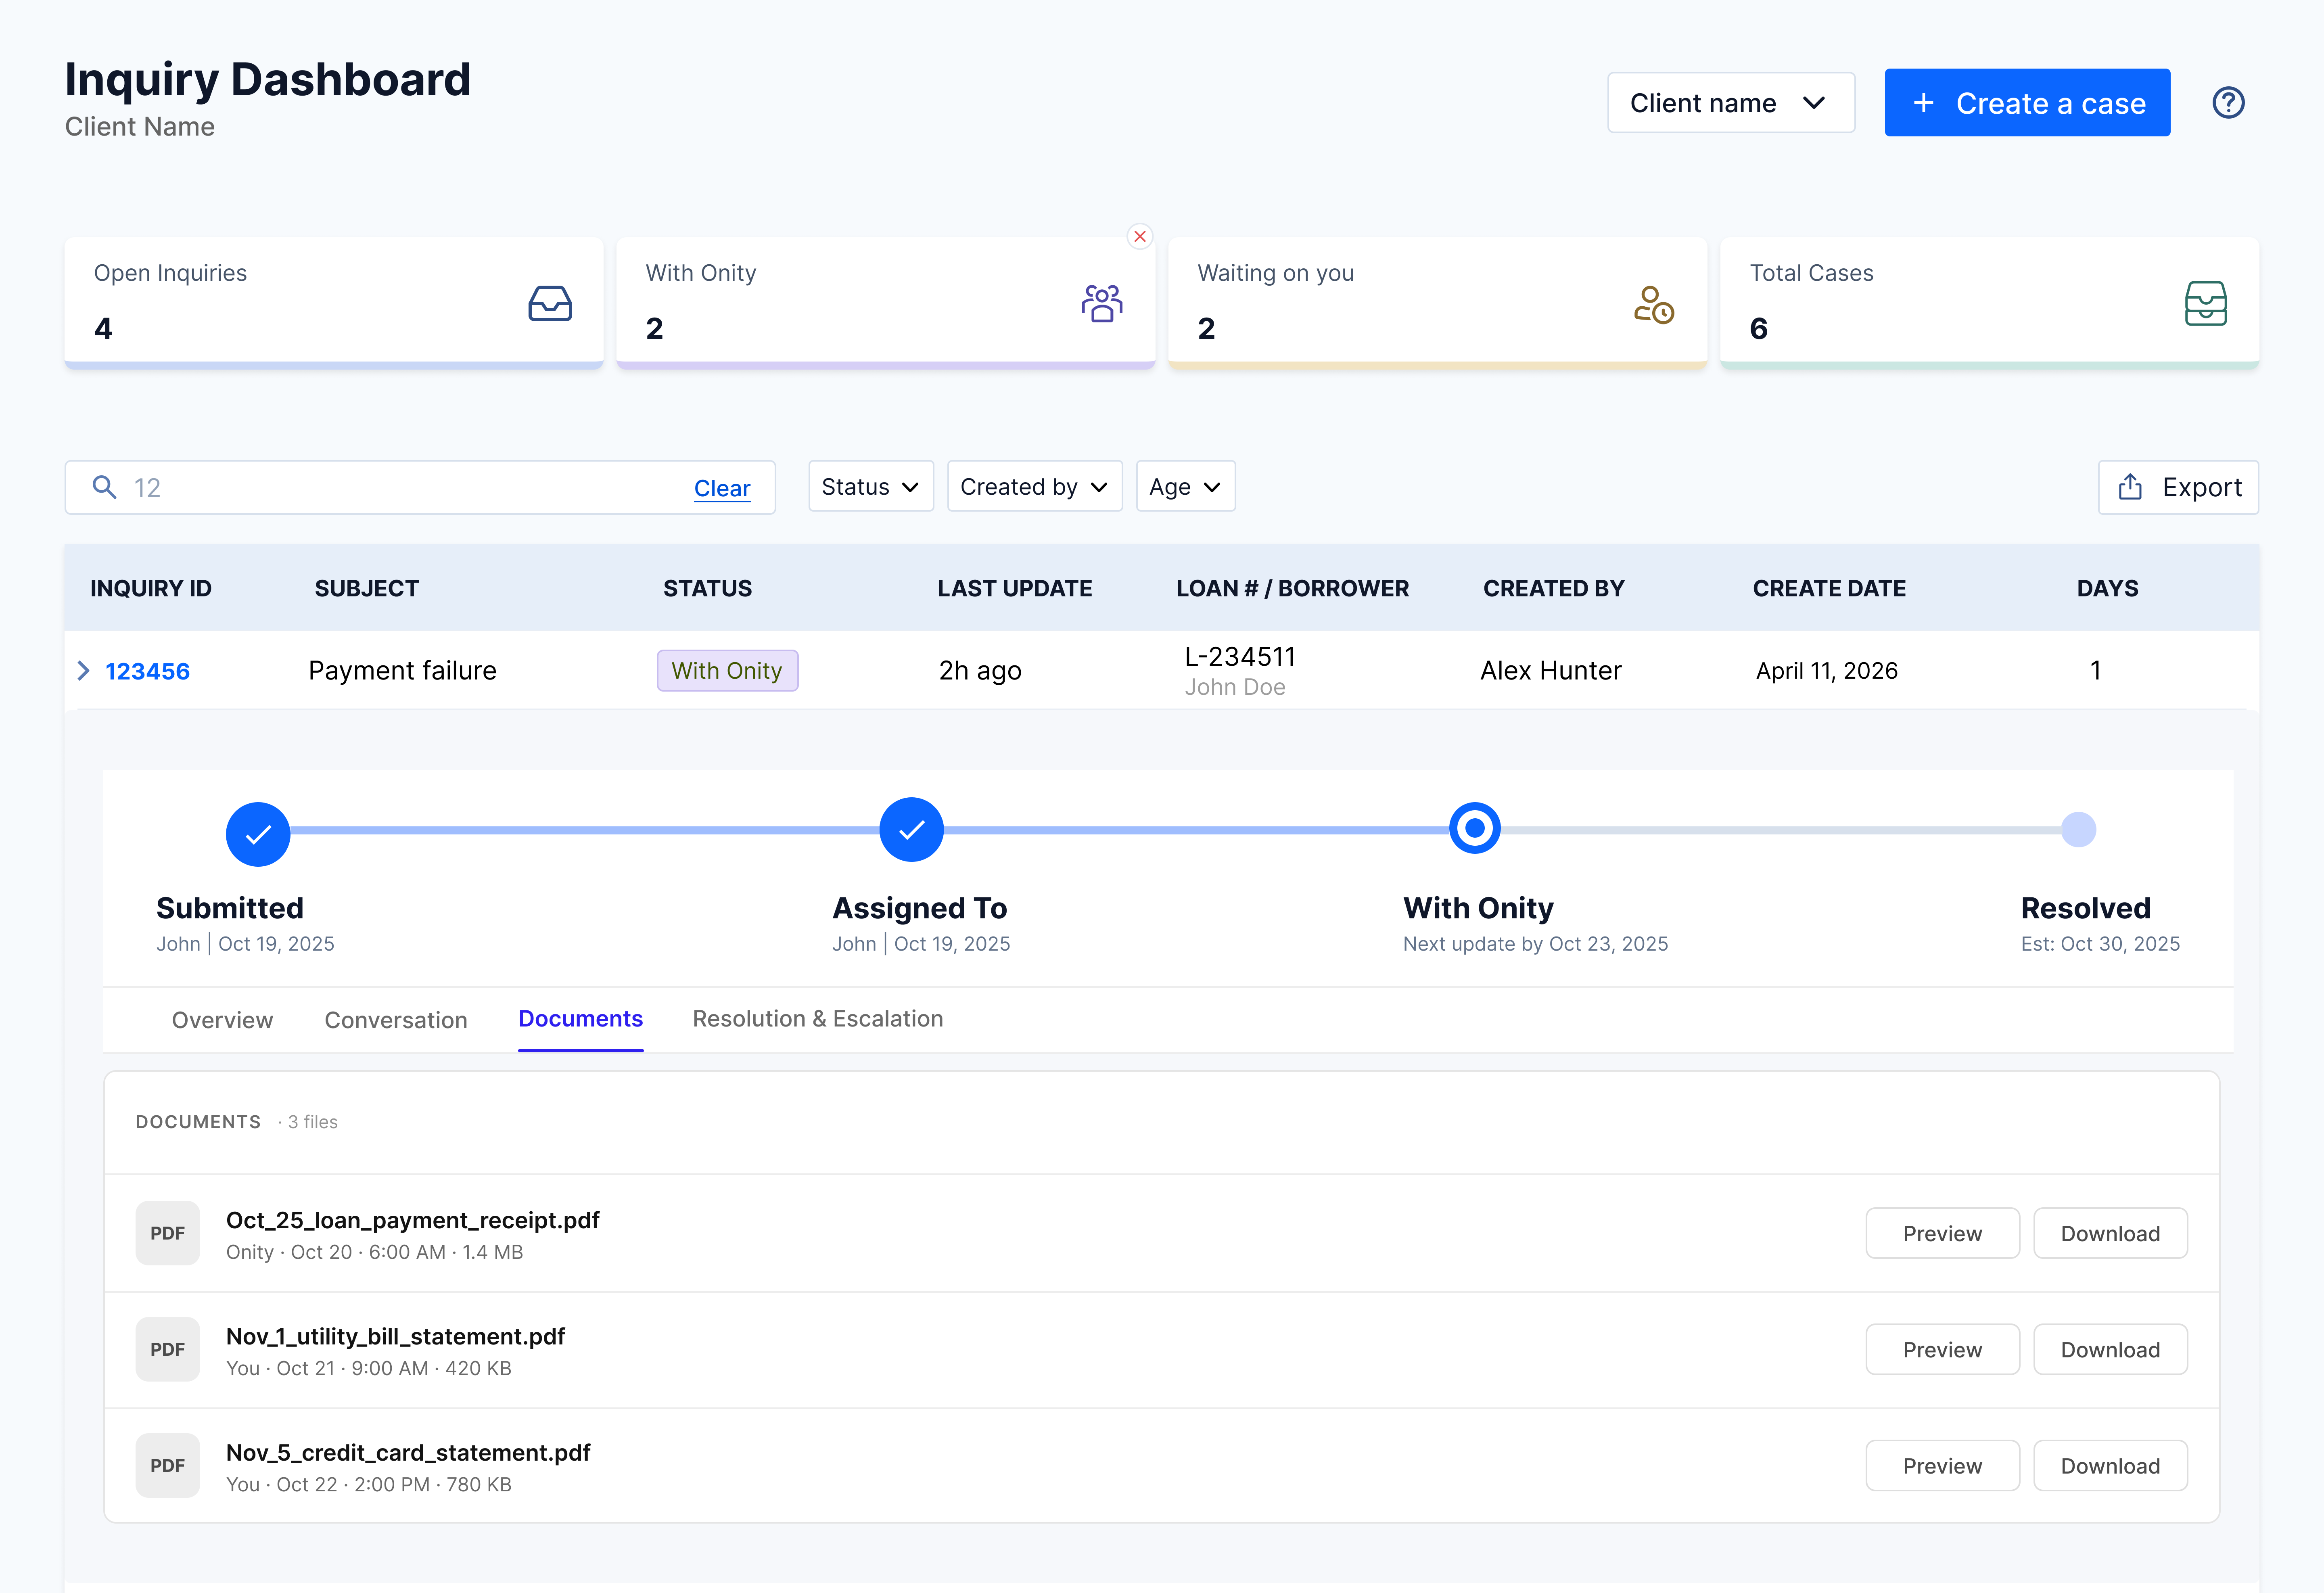This screenshot has height=1593, width=2324.
Task: Click the Assigned To step checkmark circle
Action: pos(911,829)
